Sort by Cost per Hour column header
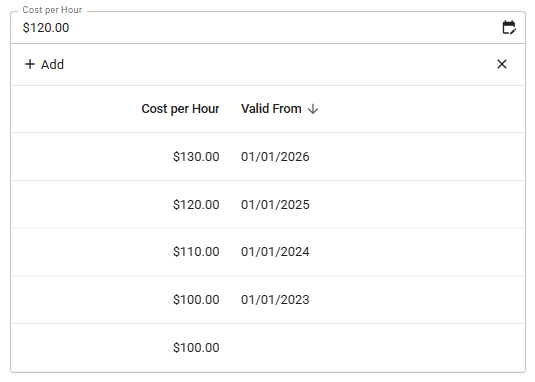Image resolution: width=535 pixels, height=382 pixels. click(x=180, y=109)
